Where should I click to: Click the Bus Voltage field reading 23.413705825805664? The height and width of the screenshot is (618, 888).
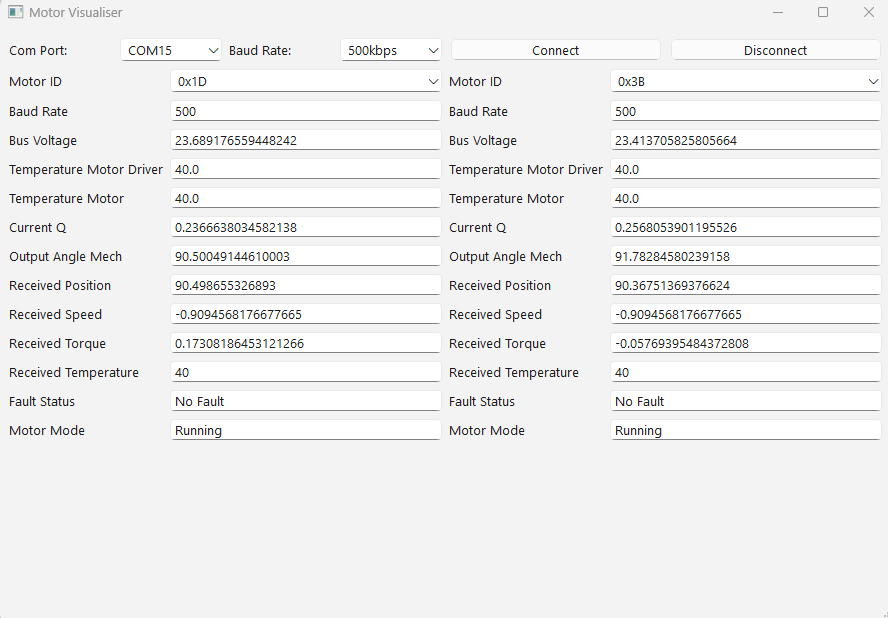[746, 140]
